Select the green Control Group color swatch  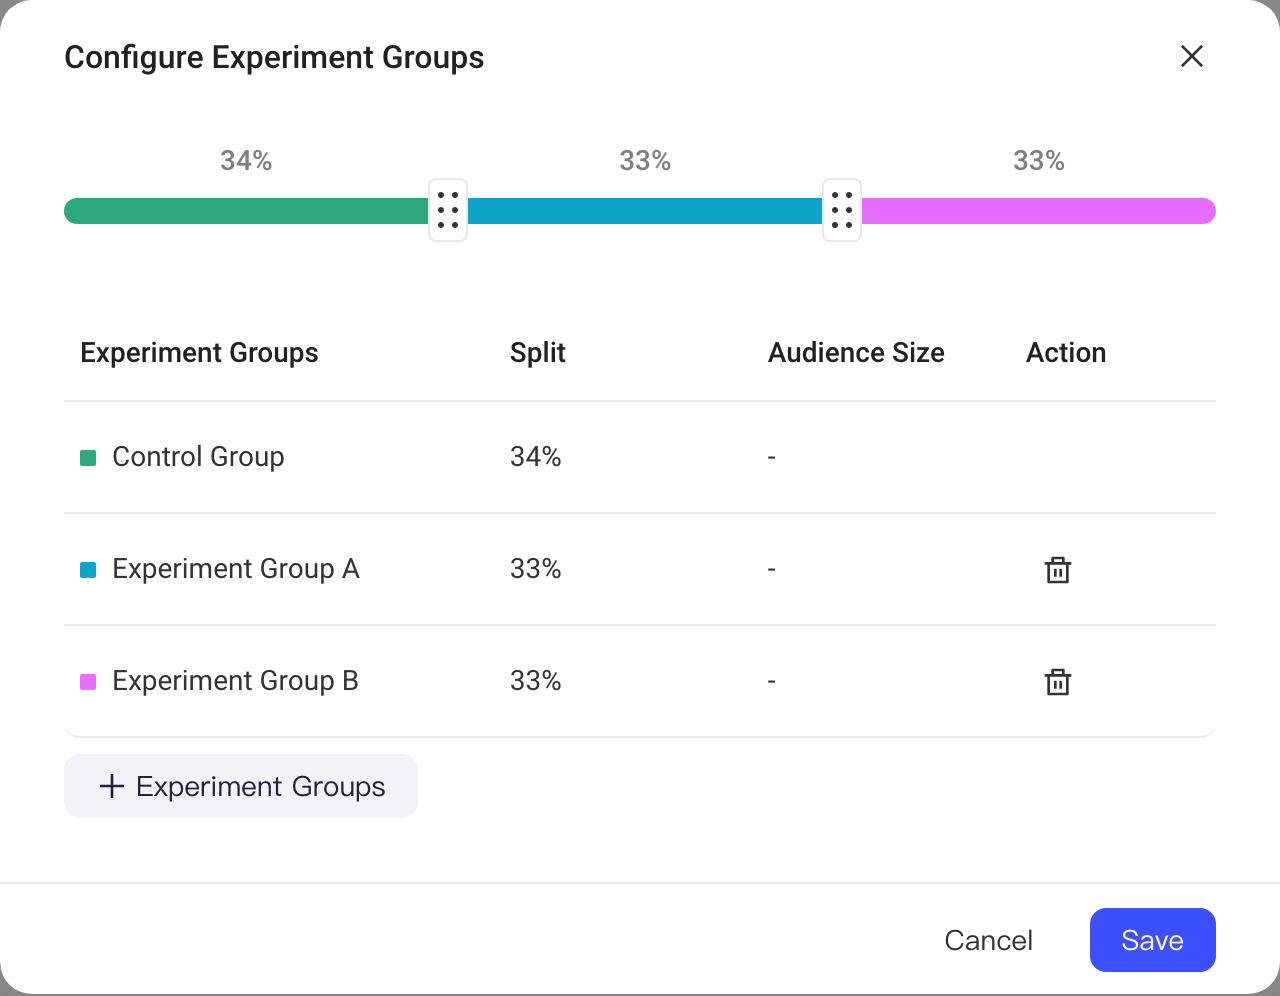(88, 458)
